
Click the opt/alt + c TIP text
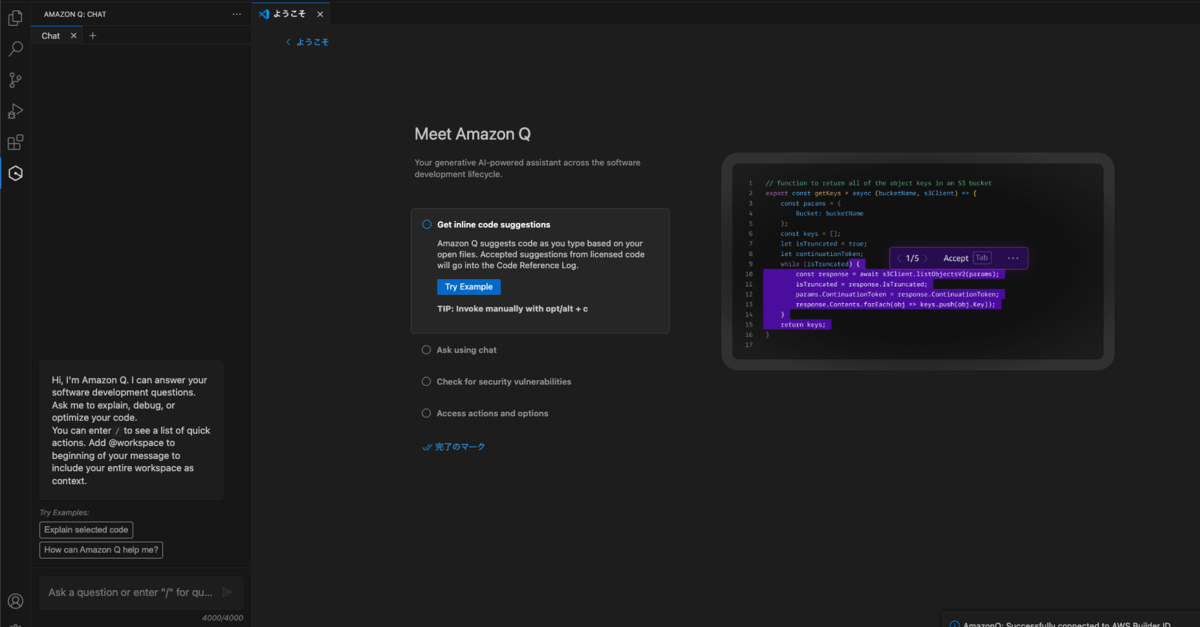coord(512,309)
